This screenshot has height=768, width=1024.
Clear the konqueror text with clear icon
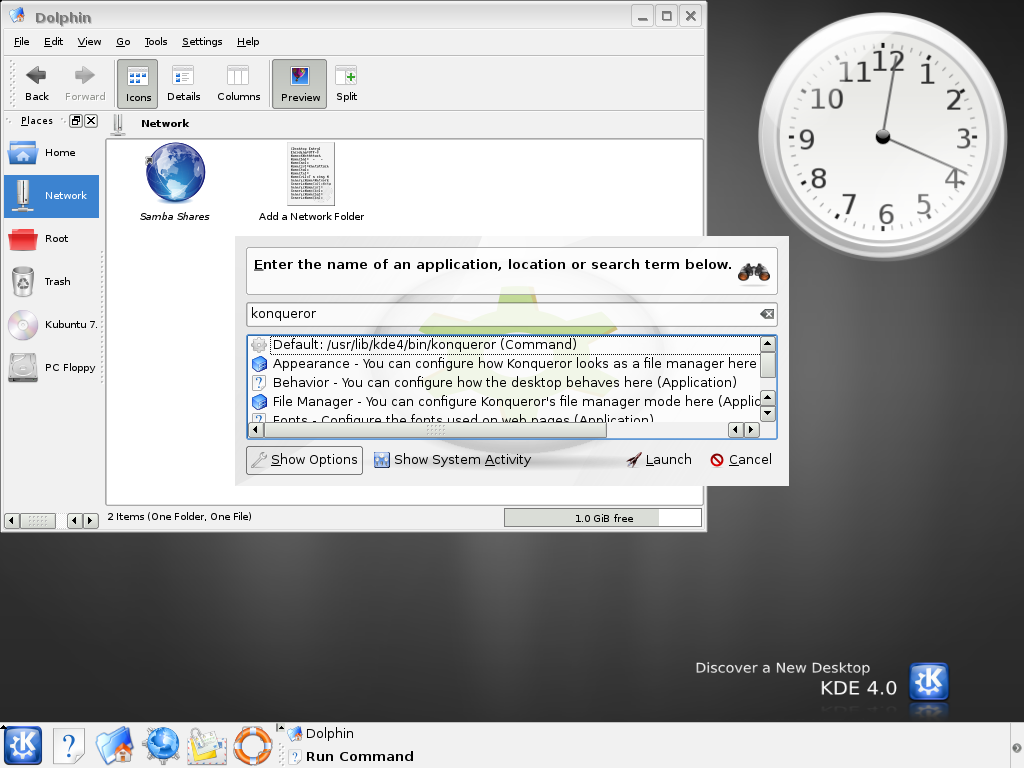click(767, 314)
